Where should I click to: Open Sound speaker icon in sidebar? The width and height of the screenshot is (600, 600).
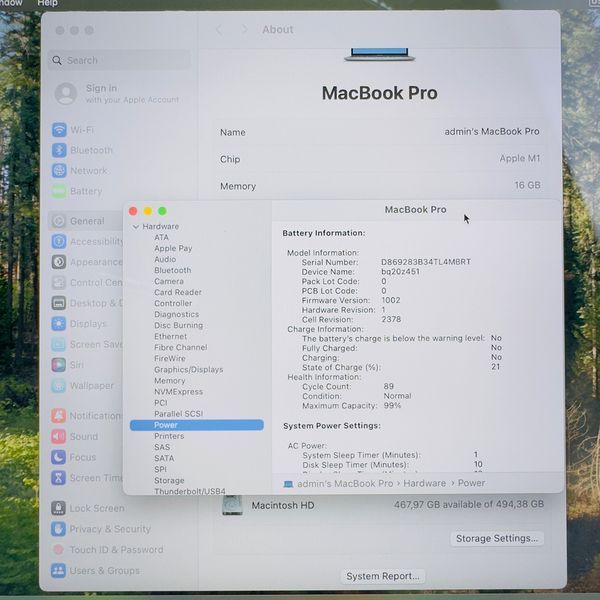58,436
